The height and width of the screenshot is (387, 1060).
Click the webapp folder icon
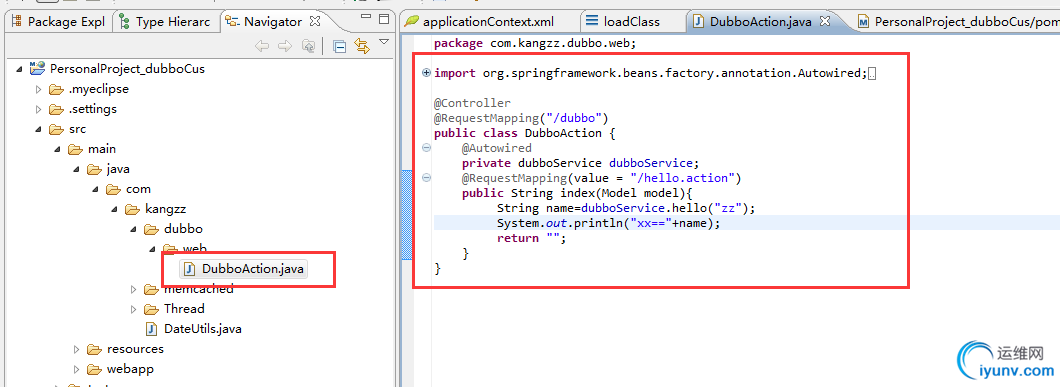[95, 369]
